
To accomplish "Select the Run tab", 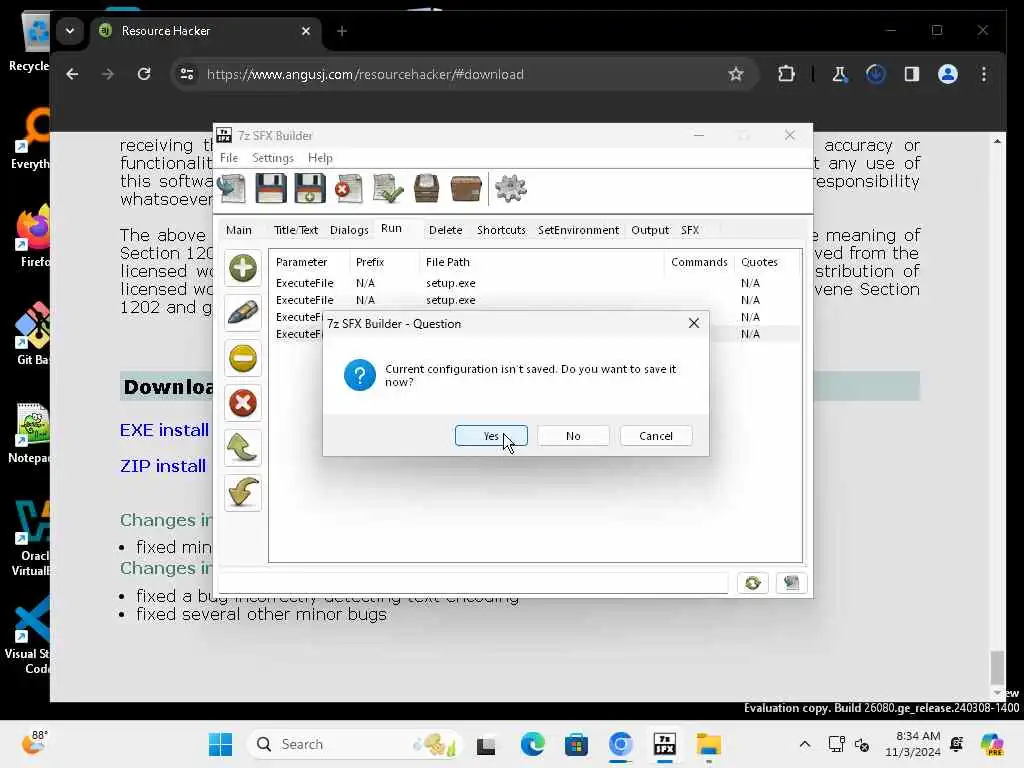I will point(391,229).
